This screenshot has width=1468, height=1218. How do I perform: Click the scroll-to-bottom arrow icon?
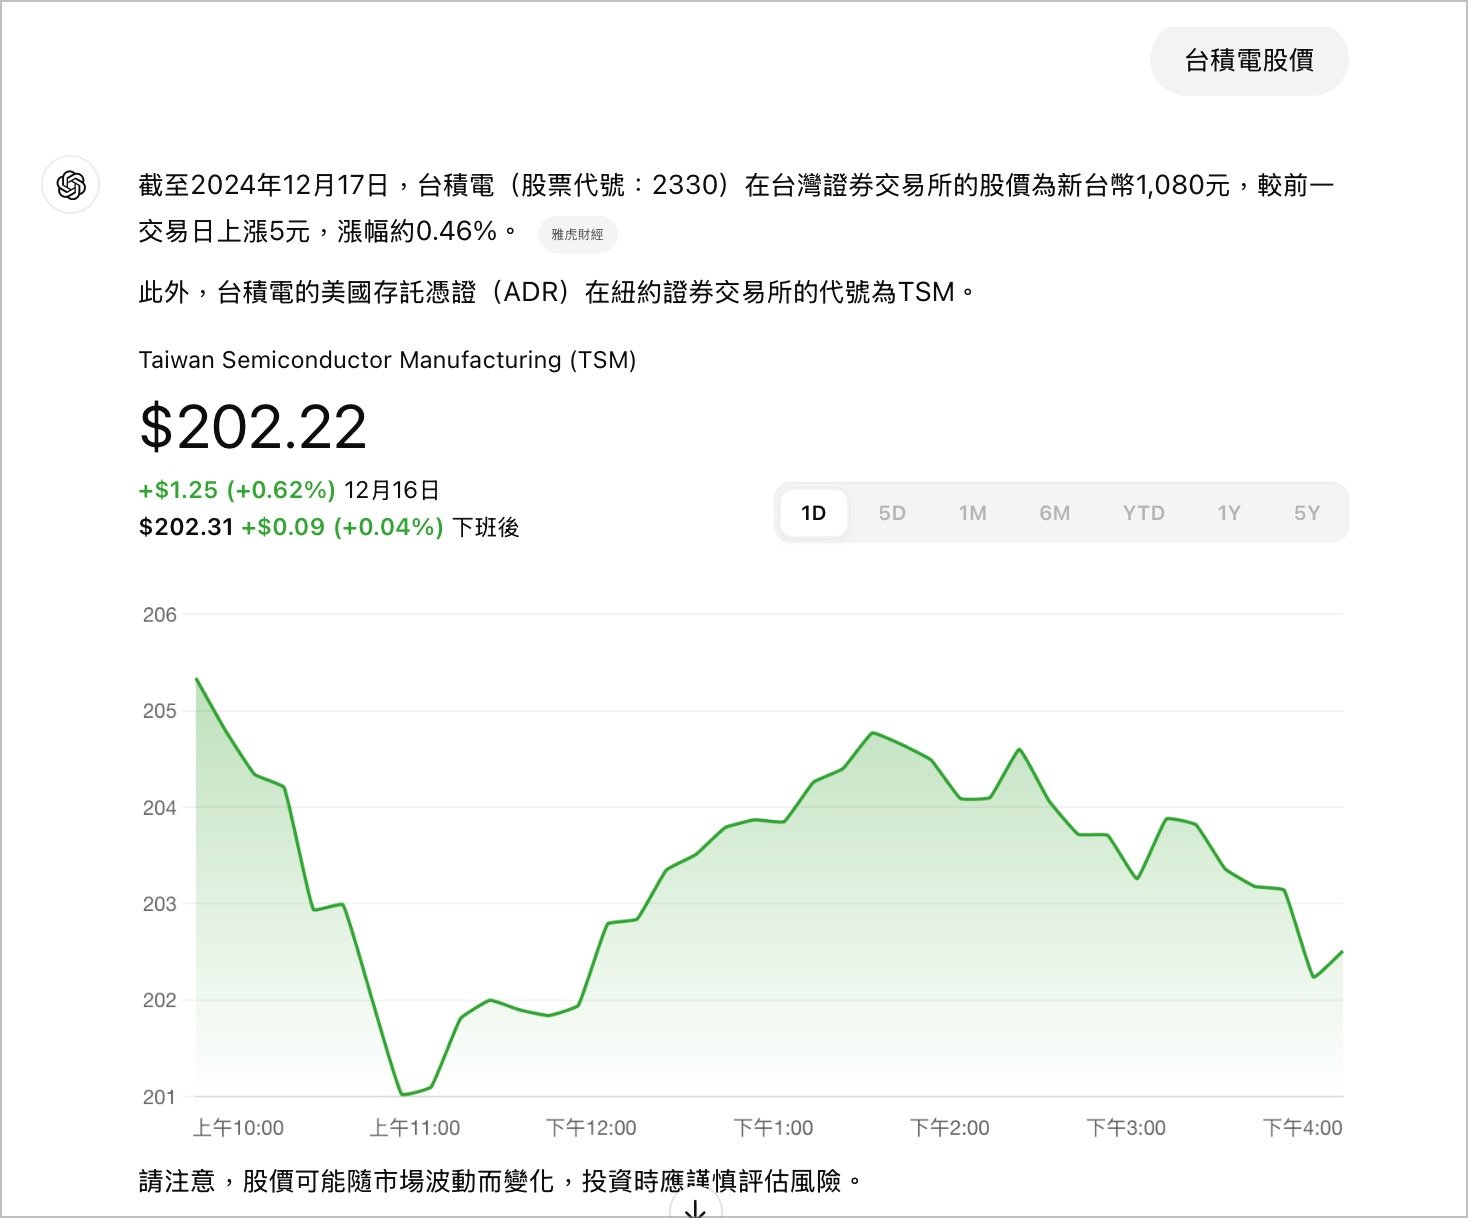coord(695,1207)
